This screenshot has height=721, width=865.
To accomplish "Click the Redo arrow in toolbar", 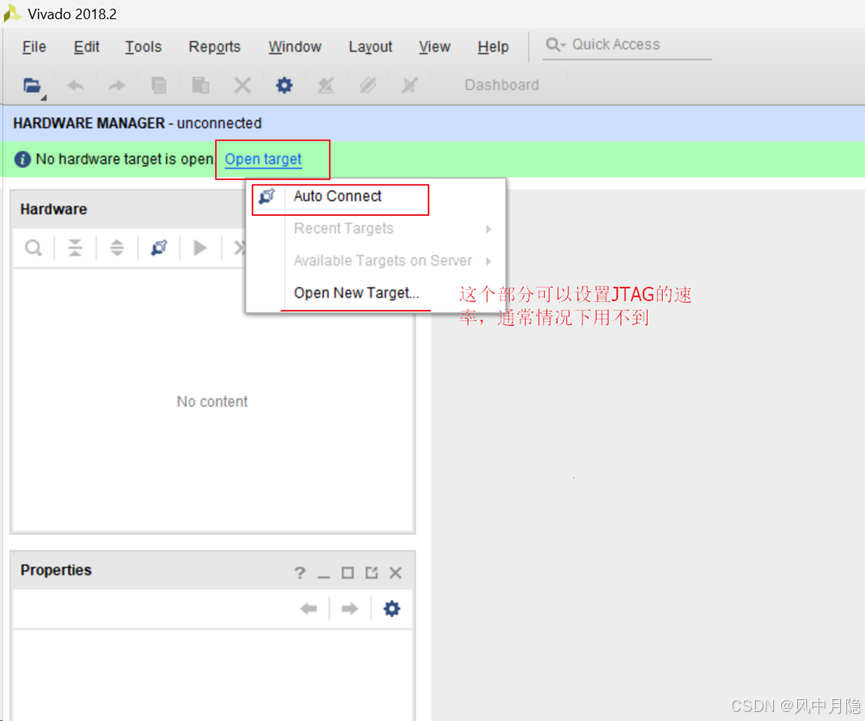I will point(116,86).
